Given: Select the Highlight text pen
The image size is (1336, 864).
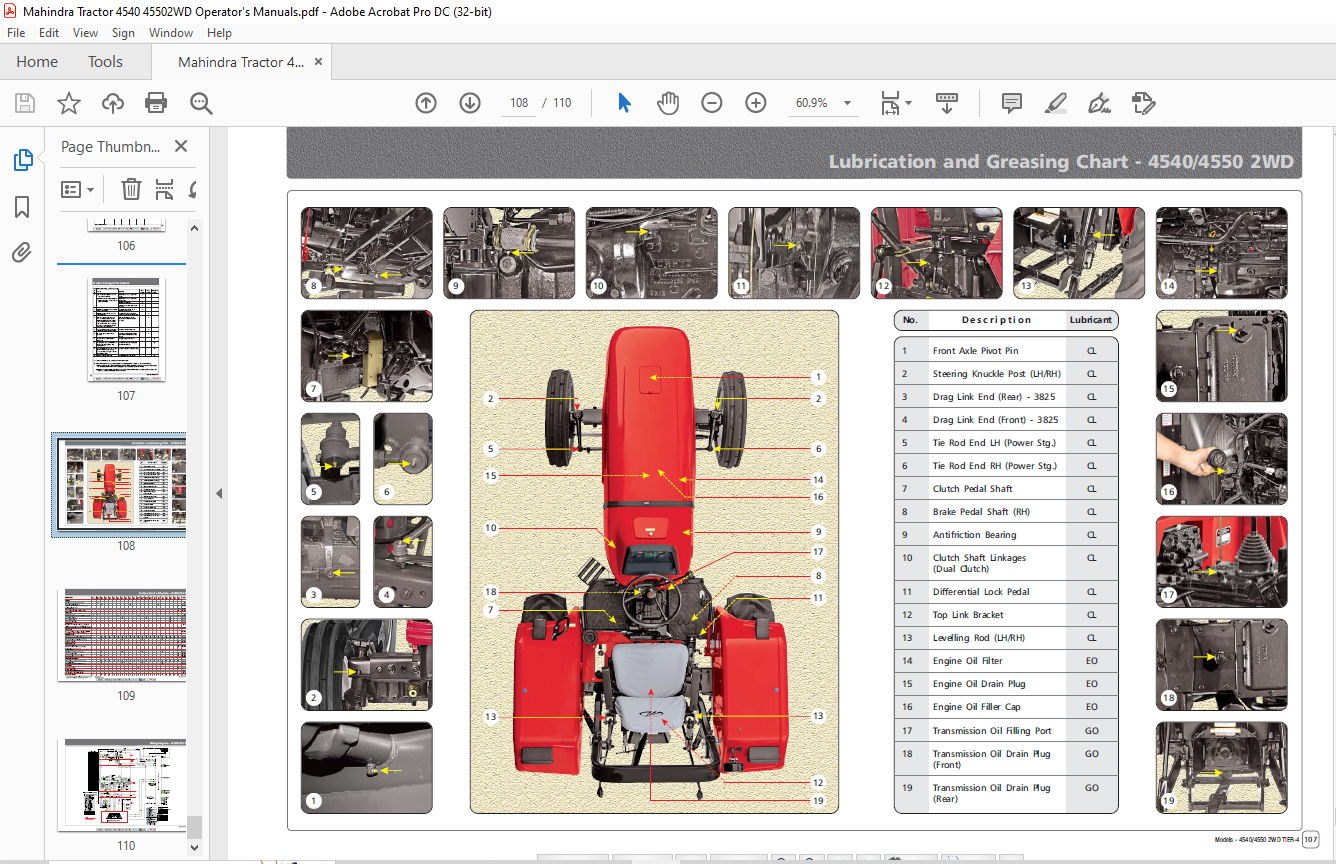Looking at the screenshot, I should [x=1055, y=103].
